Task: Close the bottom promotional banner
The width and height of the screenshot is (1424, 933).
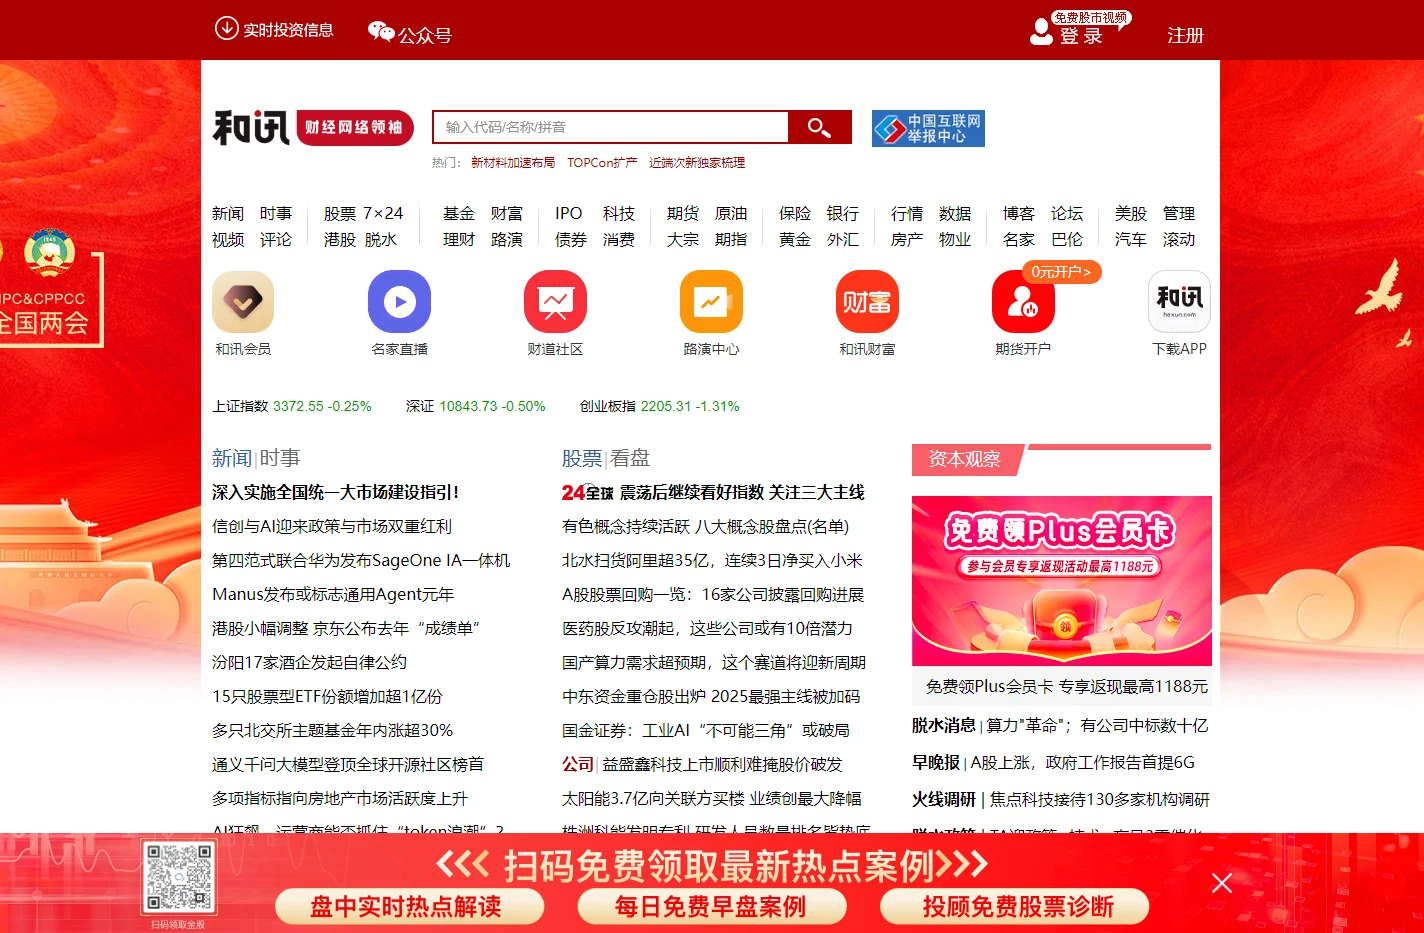Action: click(1221, 882)
